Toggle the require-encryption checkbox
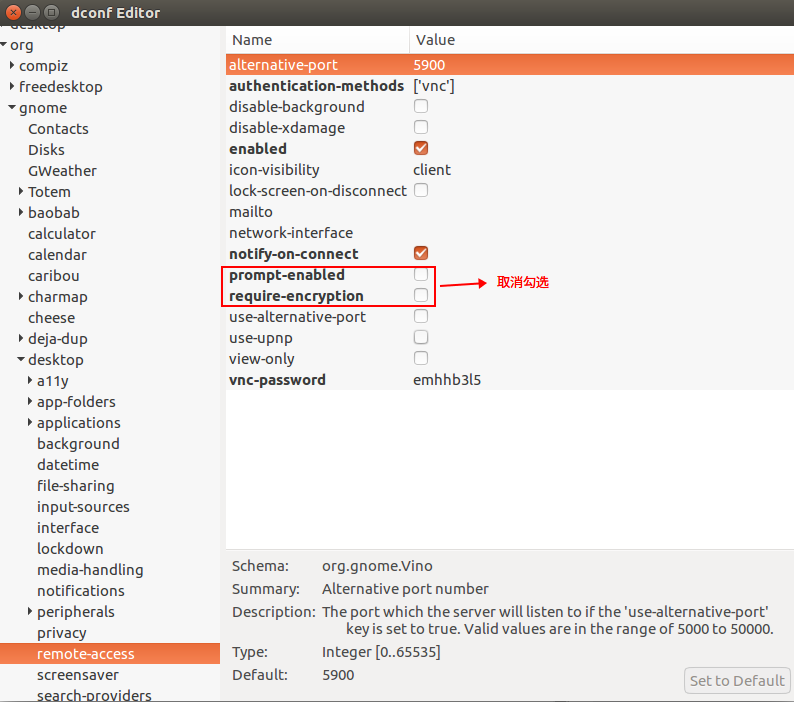The height and width of the screenshot is (702, 794). [421, 295]
